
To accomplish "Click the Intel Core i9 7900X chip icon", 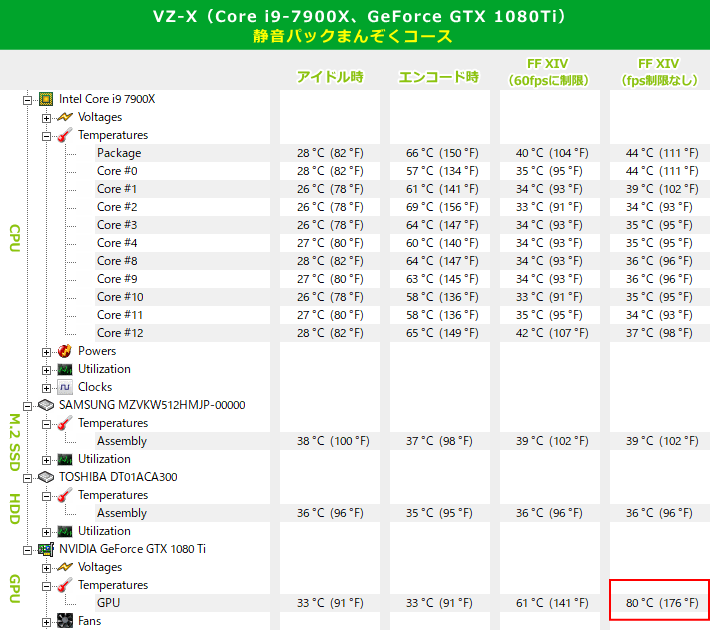I will (x=46, y=99).
